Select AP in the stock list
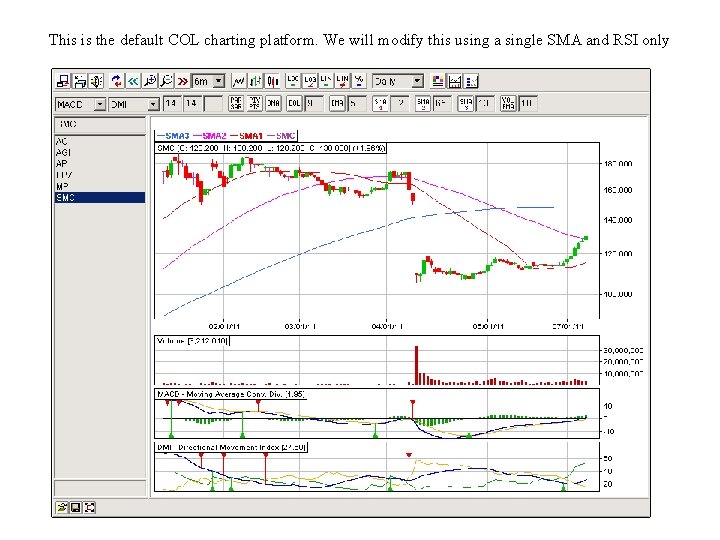The width and height of the screenshot is (720, 540). 100,163
